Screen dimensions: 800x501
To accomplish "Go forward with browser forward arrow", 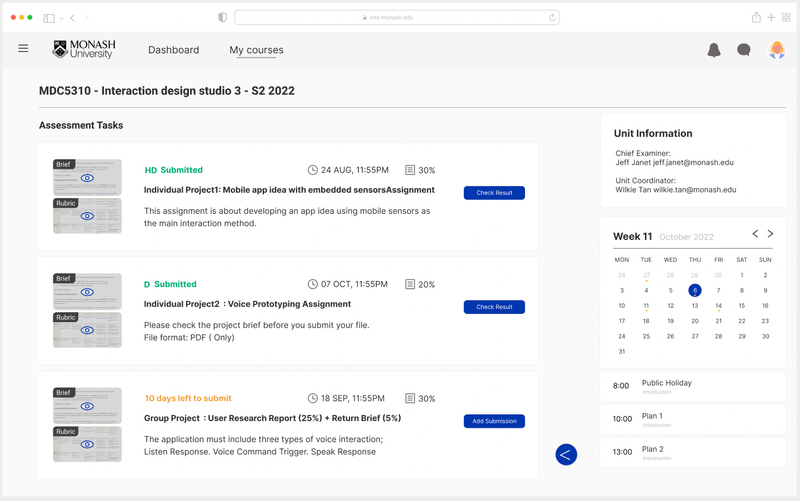I will [x=86, y=18].
